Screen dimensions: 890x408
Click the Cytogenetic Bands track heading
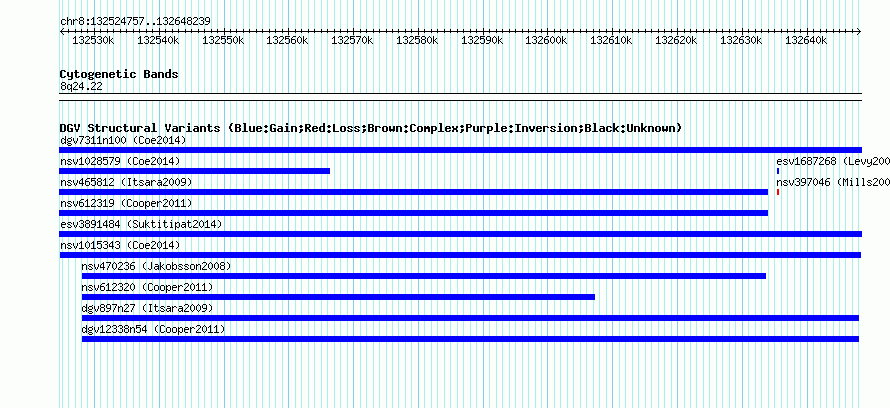point(119,74)
